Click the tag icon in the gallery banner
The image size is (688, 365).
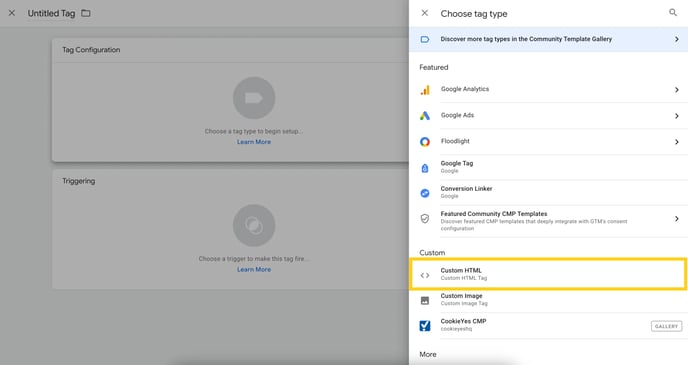425,39
